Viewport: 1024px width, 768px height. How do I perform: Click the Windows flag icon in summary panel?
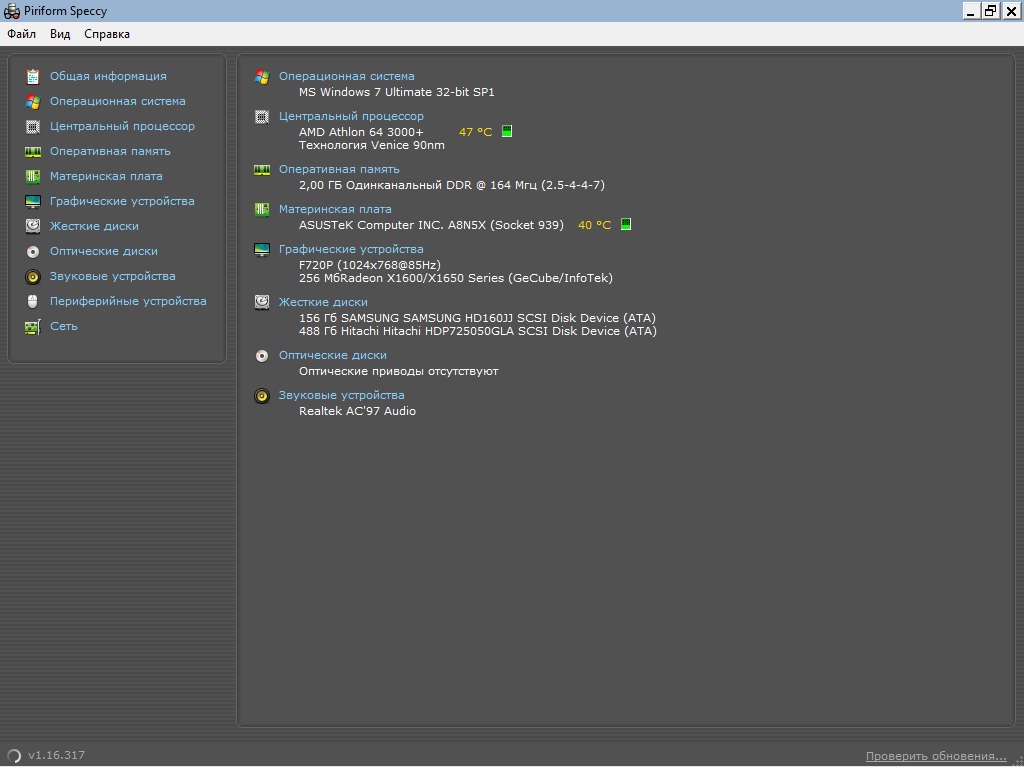tap(262, 76)
